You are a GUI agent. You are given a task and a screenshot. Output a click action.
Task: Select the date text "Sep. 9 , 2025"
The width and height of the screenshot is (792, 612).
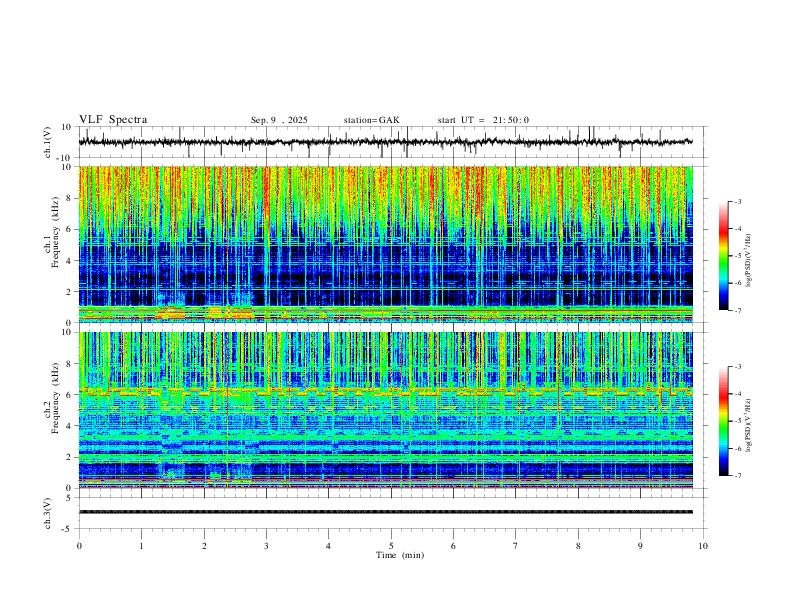(x=279, y=120)
